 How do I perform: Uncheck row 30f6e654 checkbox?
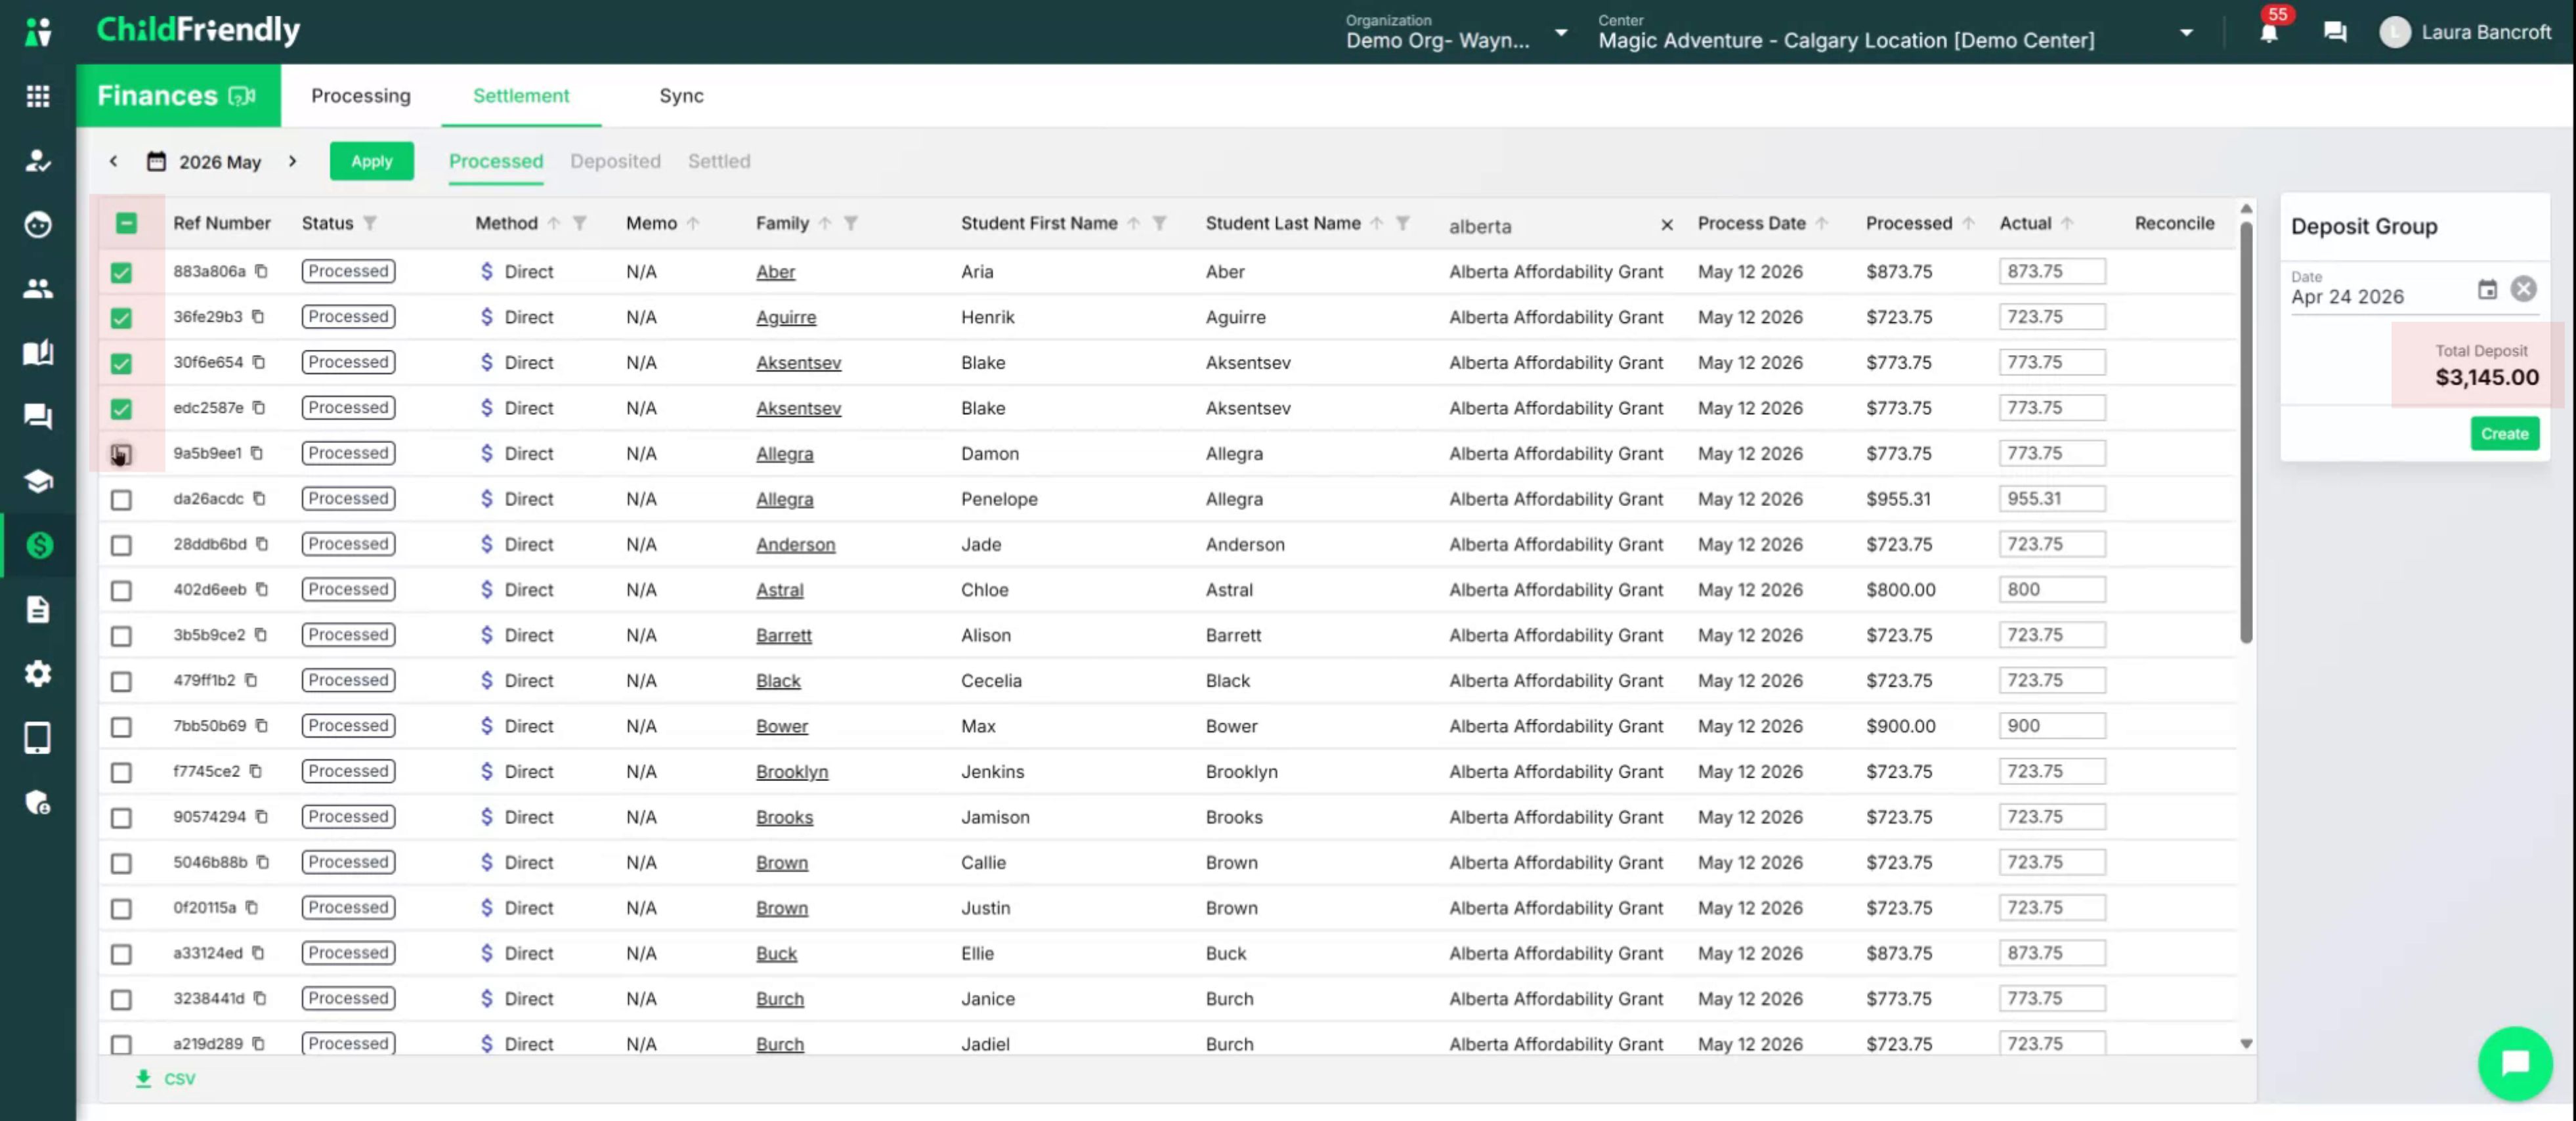121,363
